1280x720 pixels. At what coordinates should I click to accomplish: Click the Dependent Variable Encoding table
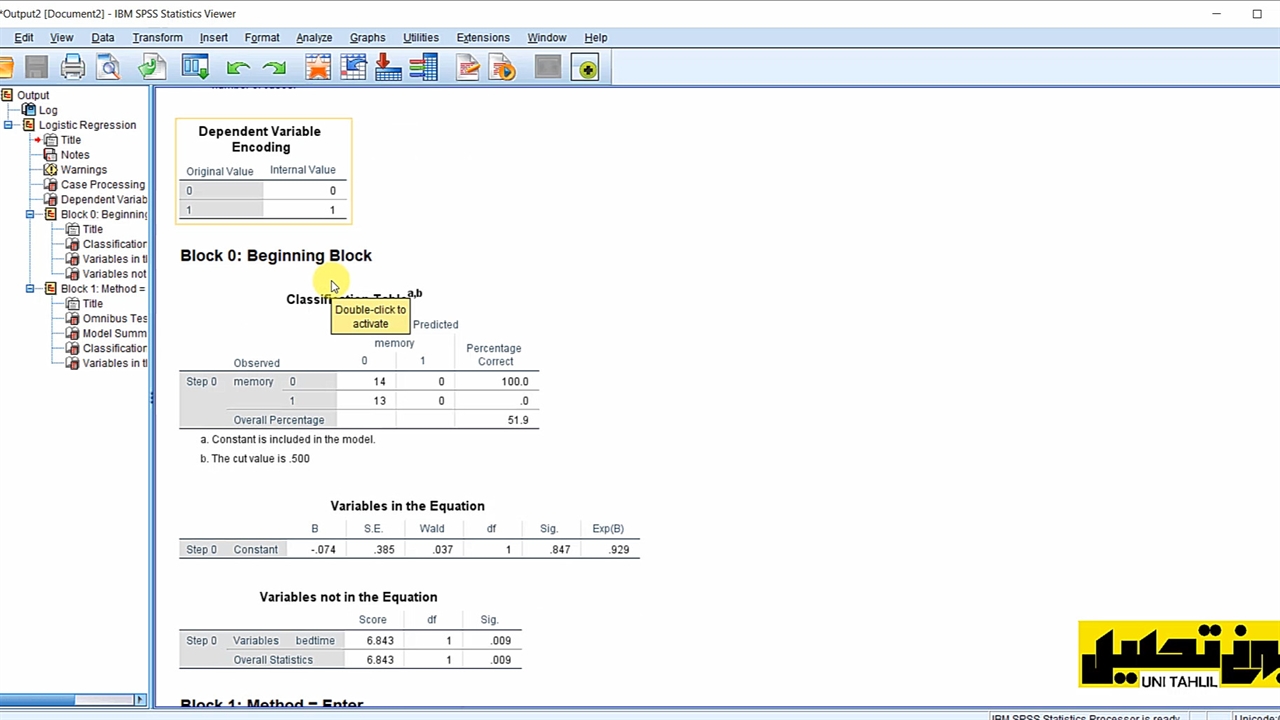pos(263,171)
